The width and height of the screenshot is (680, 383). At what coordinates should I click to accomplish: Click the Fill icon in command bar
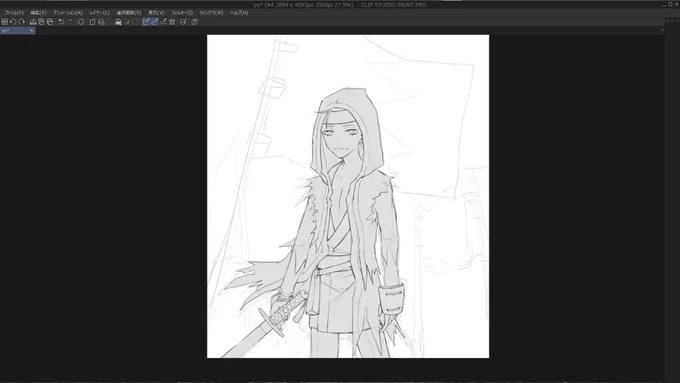click(118, 22)
